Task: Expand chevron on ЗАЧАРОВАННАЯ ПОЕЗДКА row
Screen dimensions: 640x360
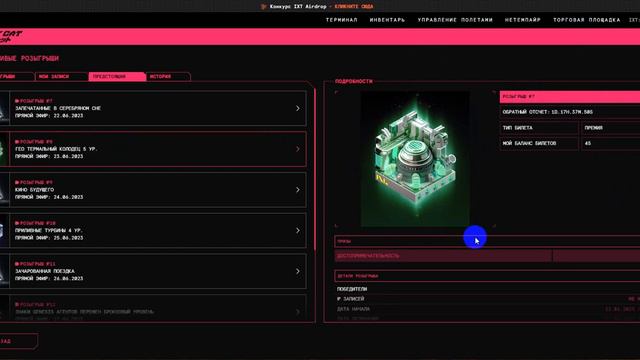Action: [298, 271]
